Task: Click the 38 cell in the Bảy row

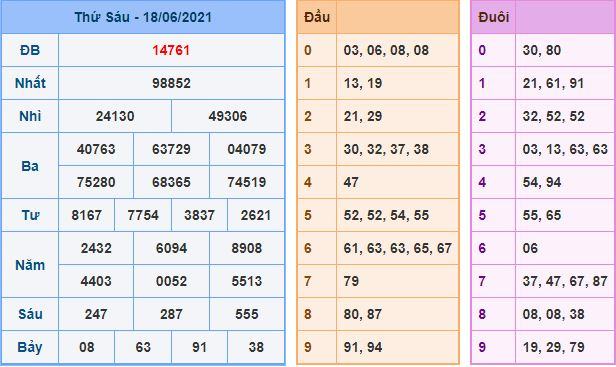Action: coord(256,347)
